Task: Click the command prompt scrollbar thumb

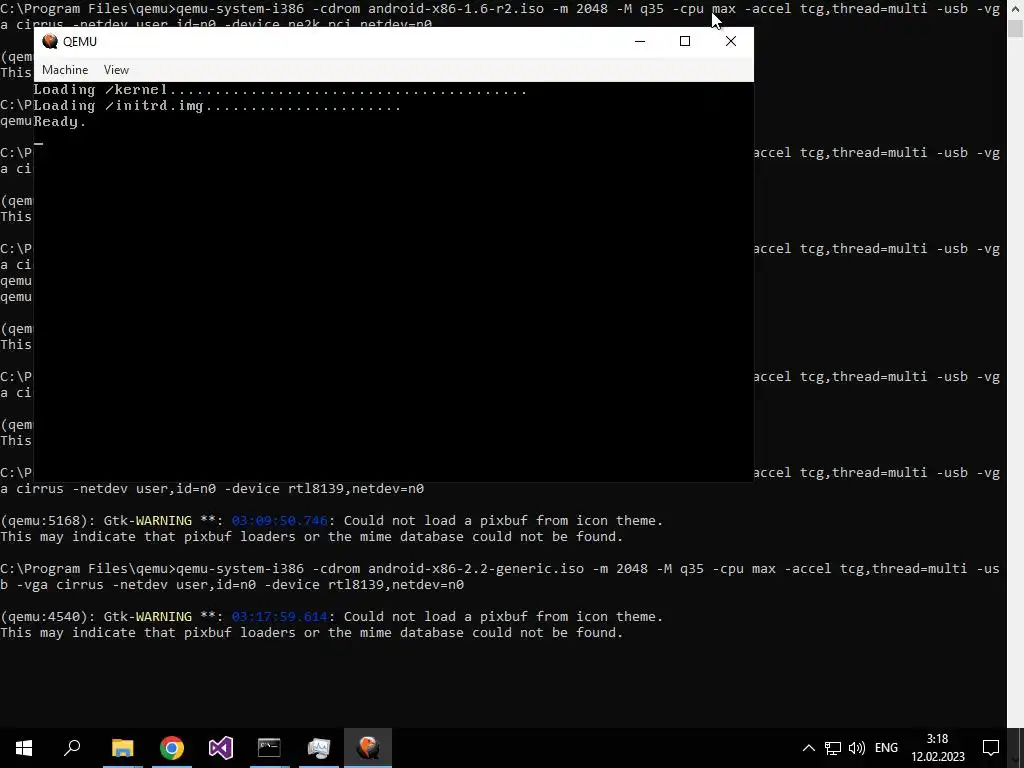Action: (1016, 28)
